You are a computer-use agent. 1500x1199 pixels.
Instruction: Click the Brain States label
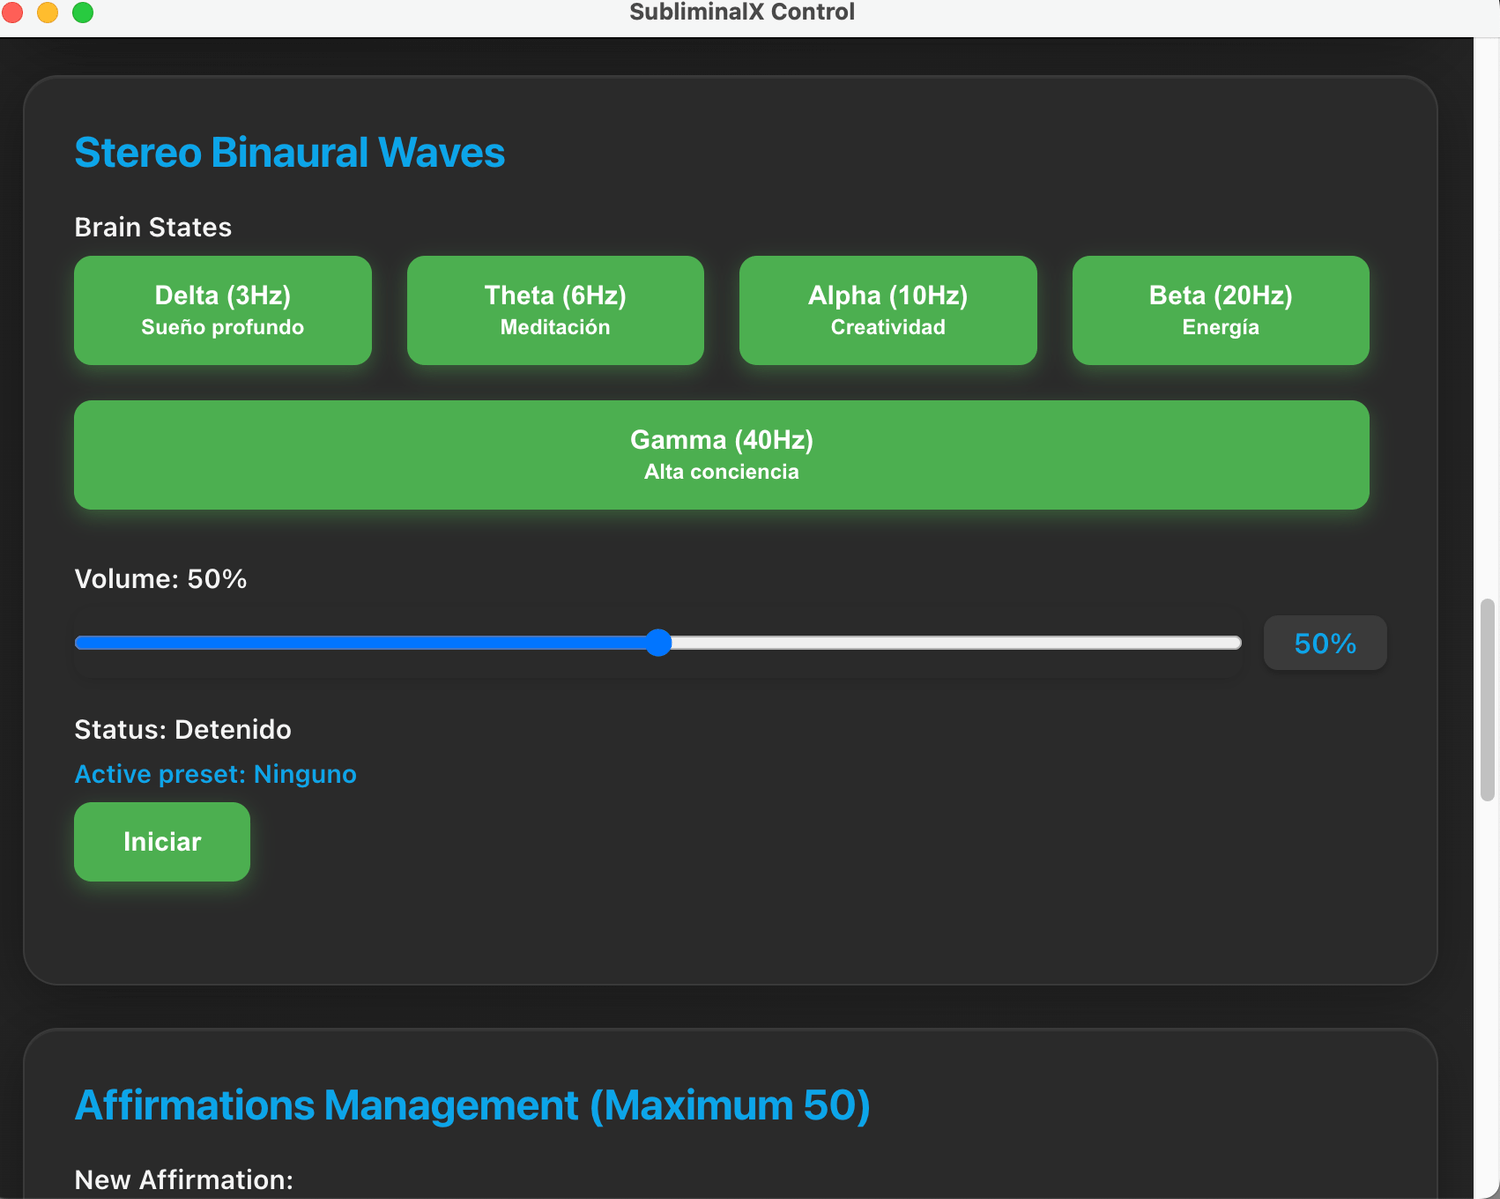153,227
